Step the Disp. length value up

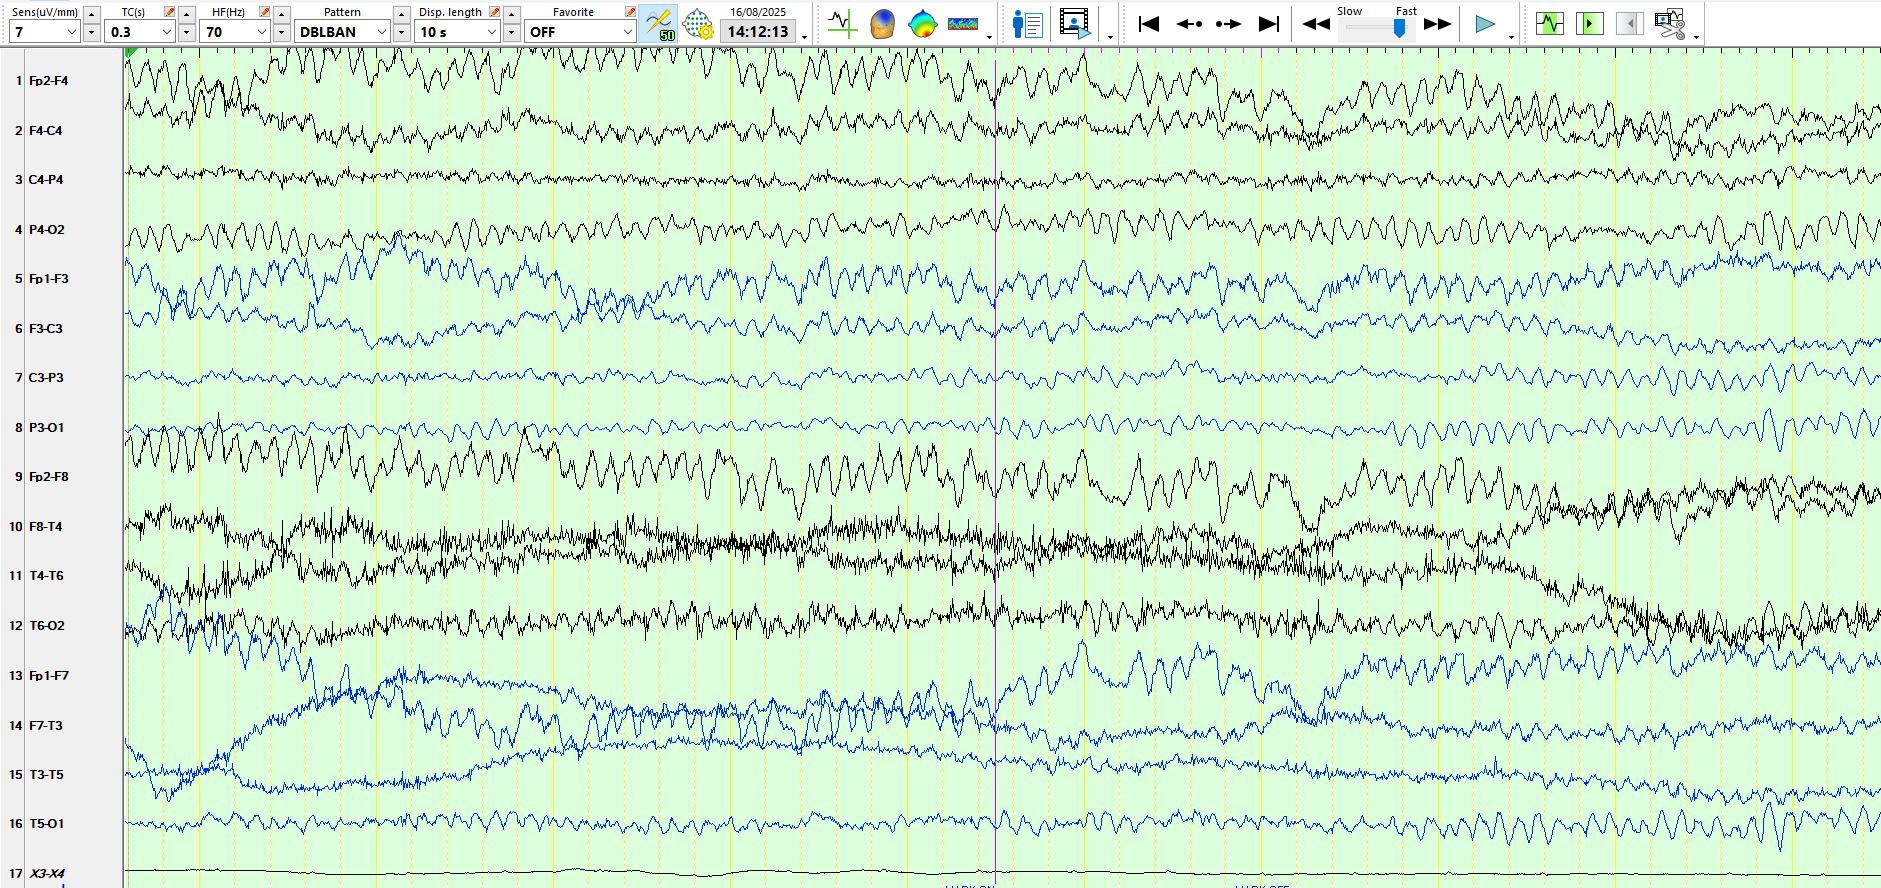pos(511,14)
